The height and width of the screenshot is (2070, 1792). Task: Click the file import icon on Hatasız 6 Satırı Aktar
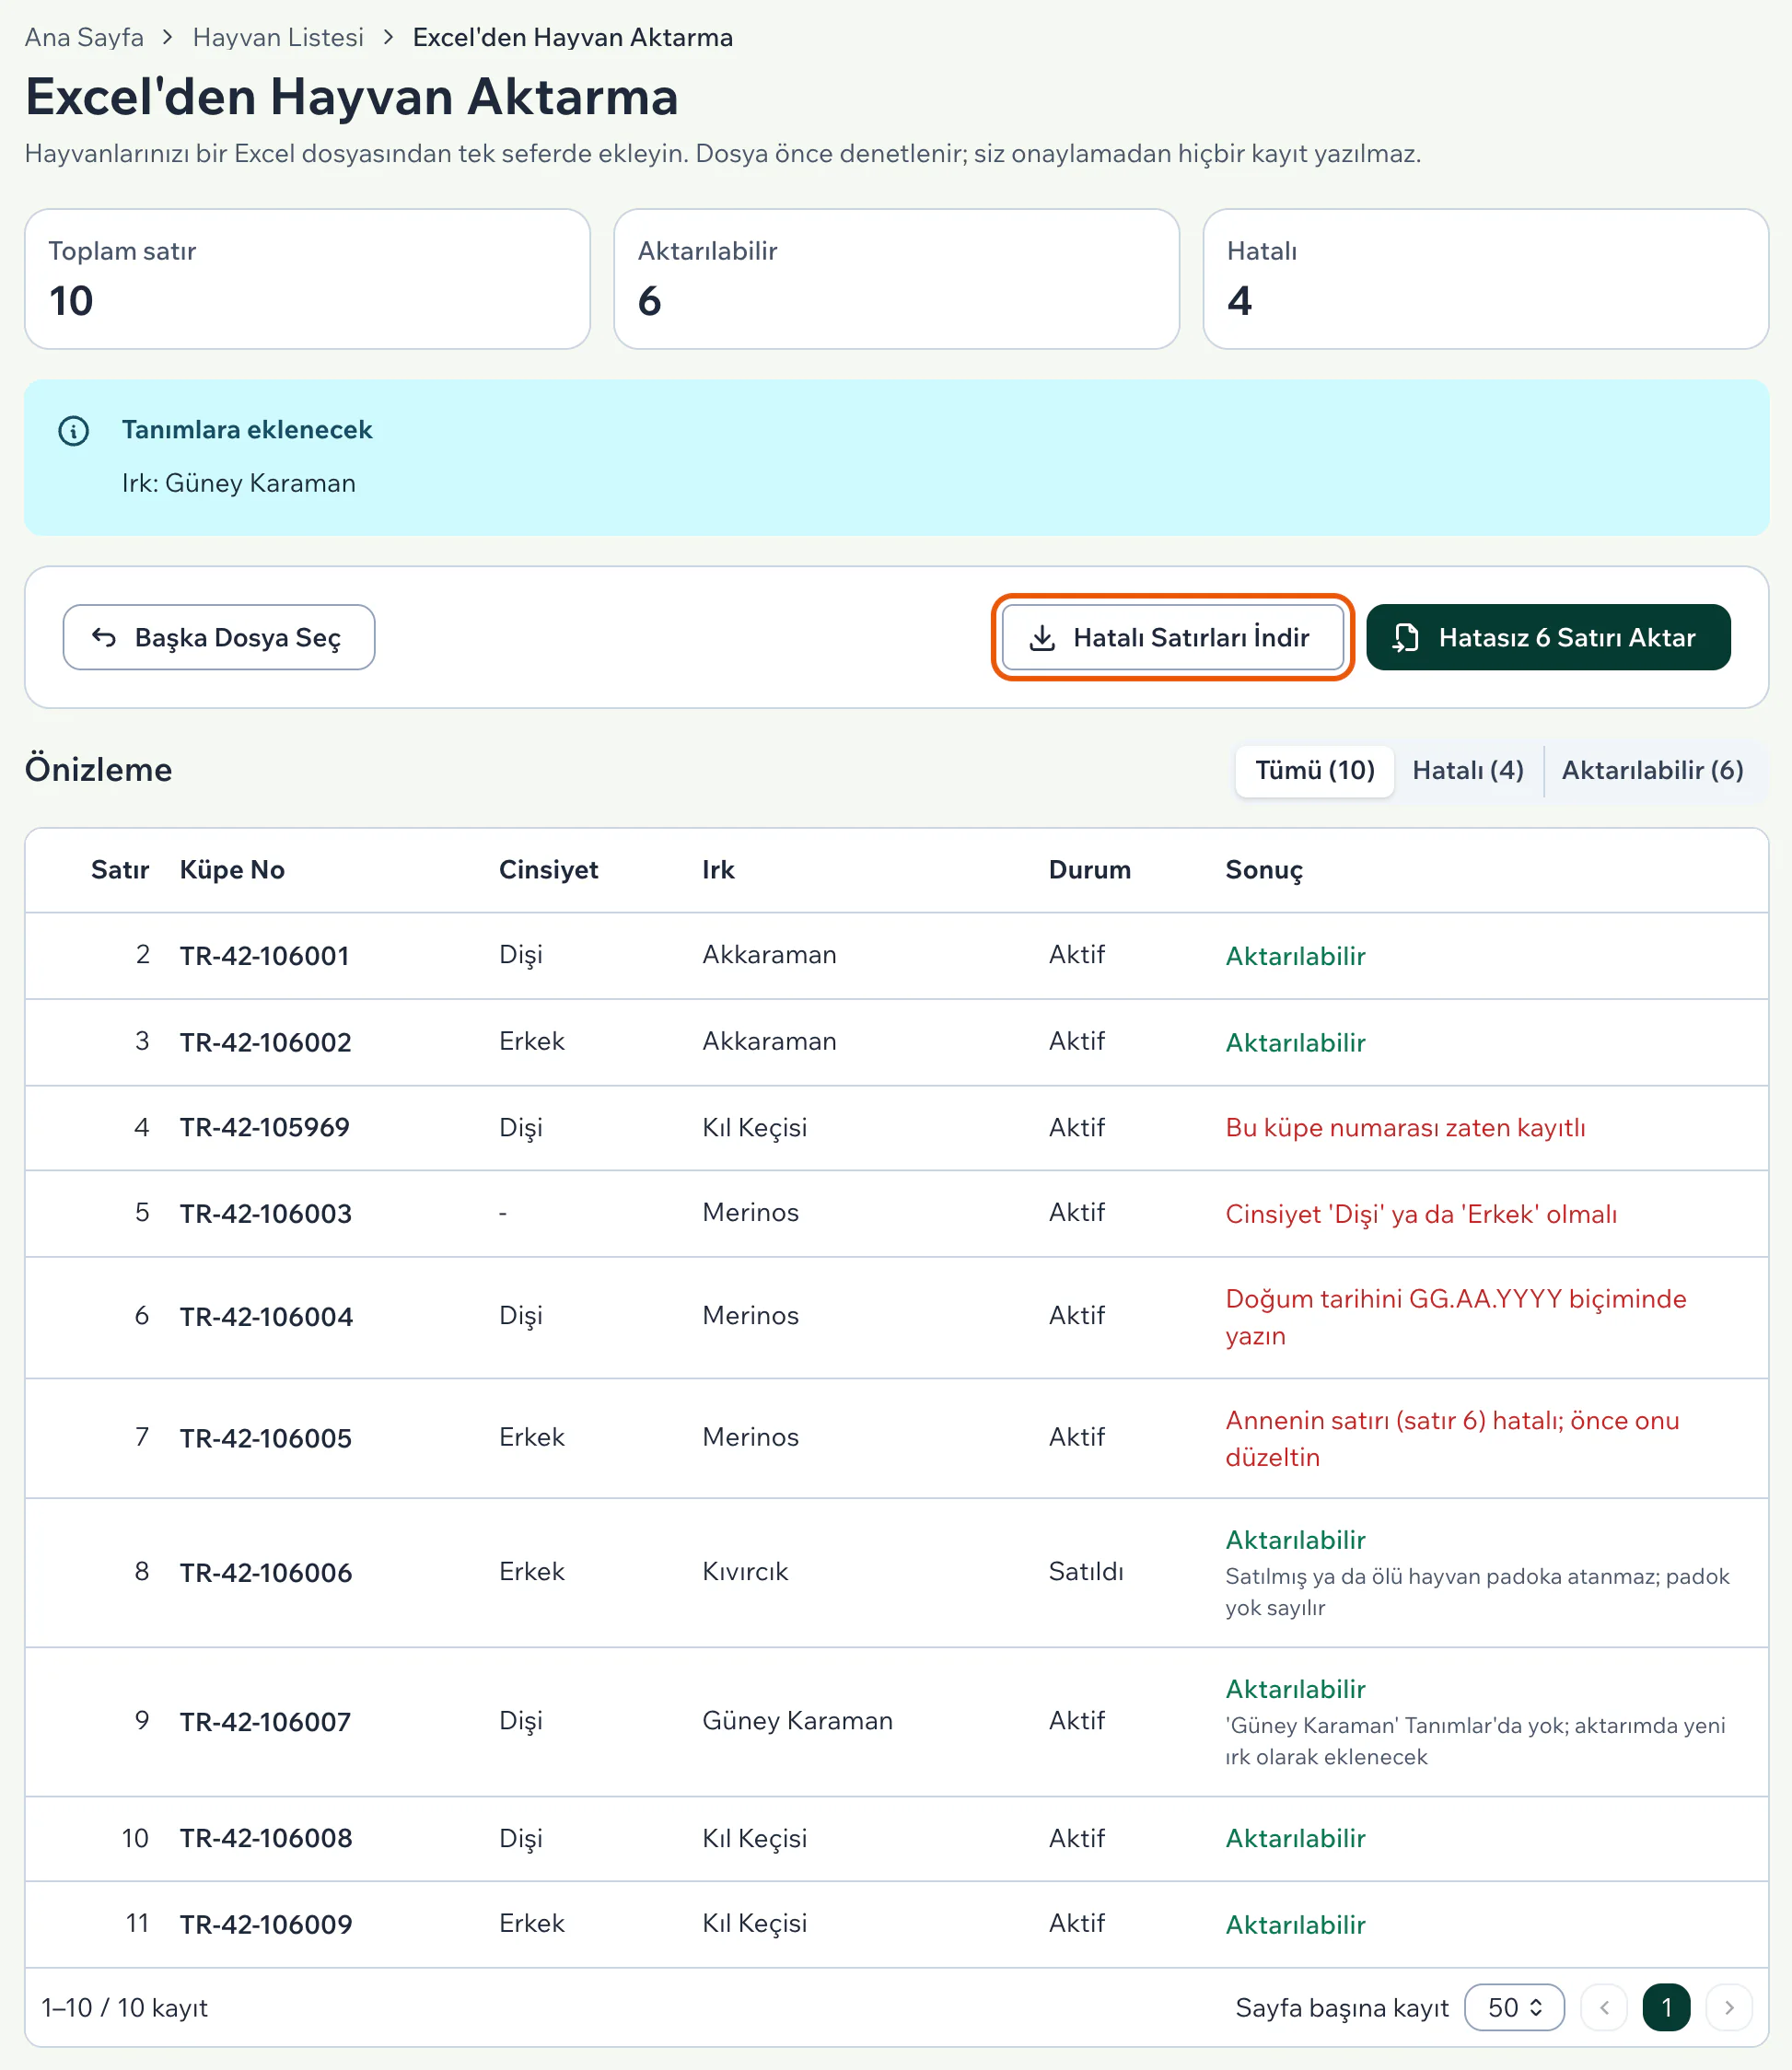1406,637
